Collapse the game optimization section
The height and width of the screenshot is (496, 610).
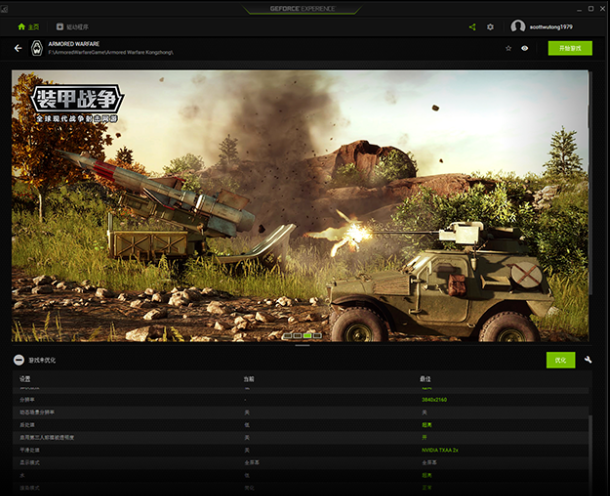19,360
